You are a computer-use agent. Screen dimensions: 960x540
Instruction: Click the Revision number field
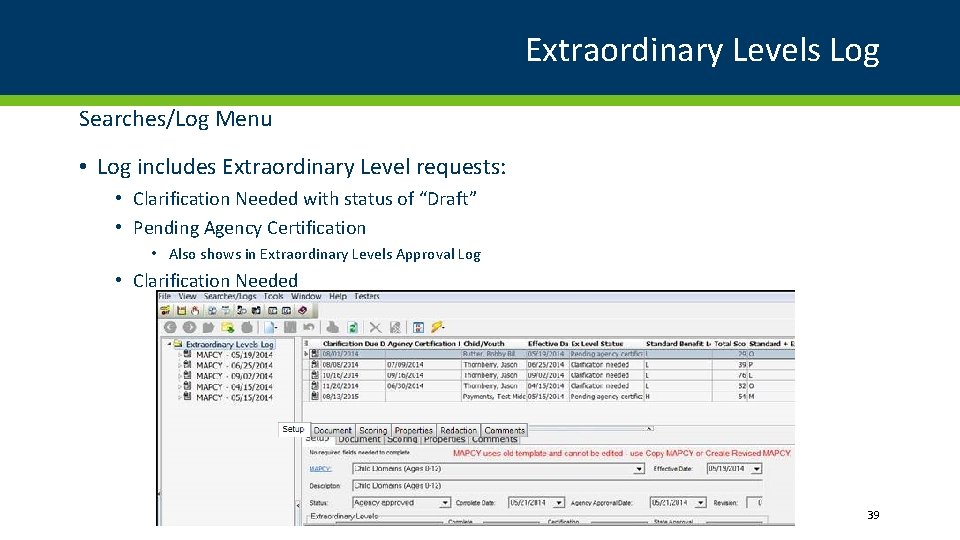(x=754, y=503)
